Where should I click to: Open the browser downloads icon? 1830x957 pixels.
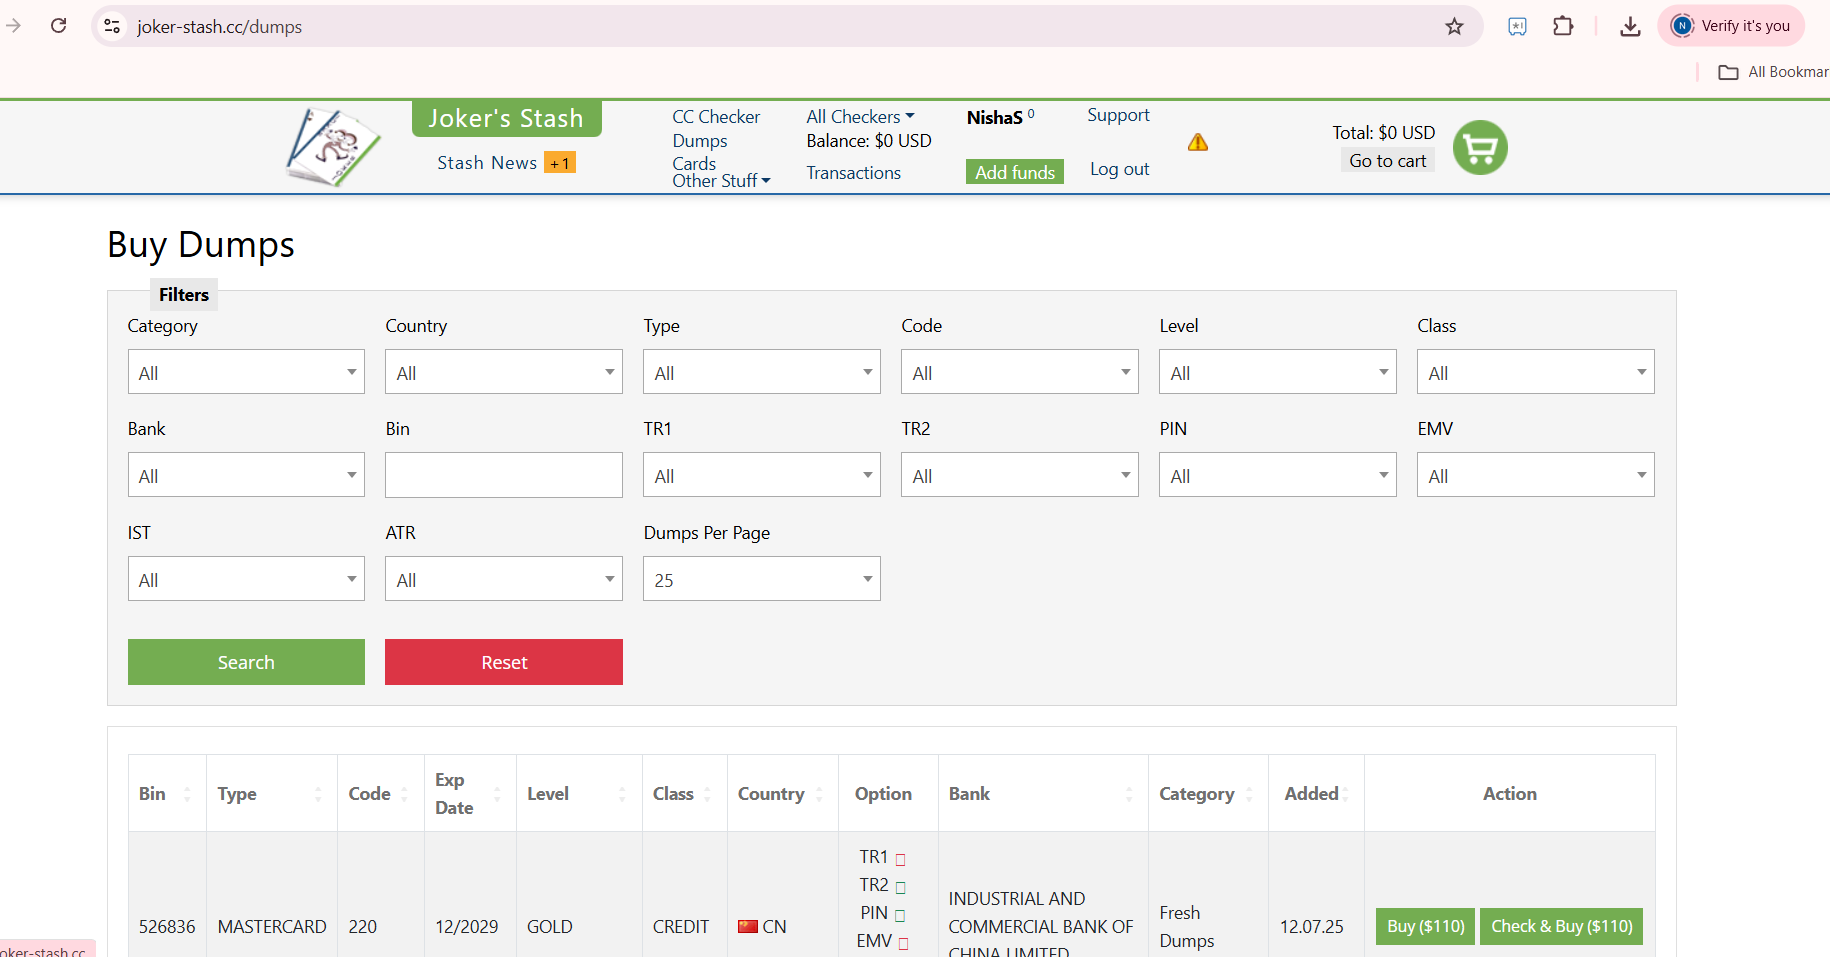[x=1630, y=26]
